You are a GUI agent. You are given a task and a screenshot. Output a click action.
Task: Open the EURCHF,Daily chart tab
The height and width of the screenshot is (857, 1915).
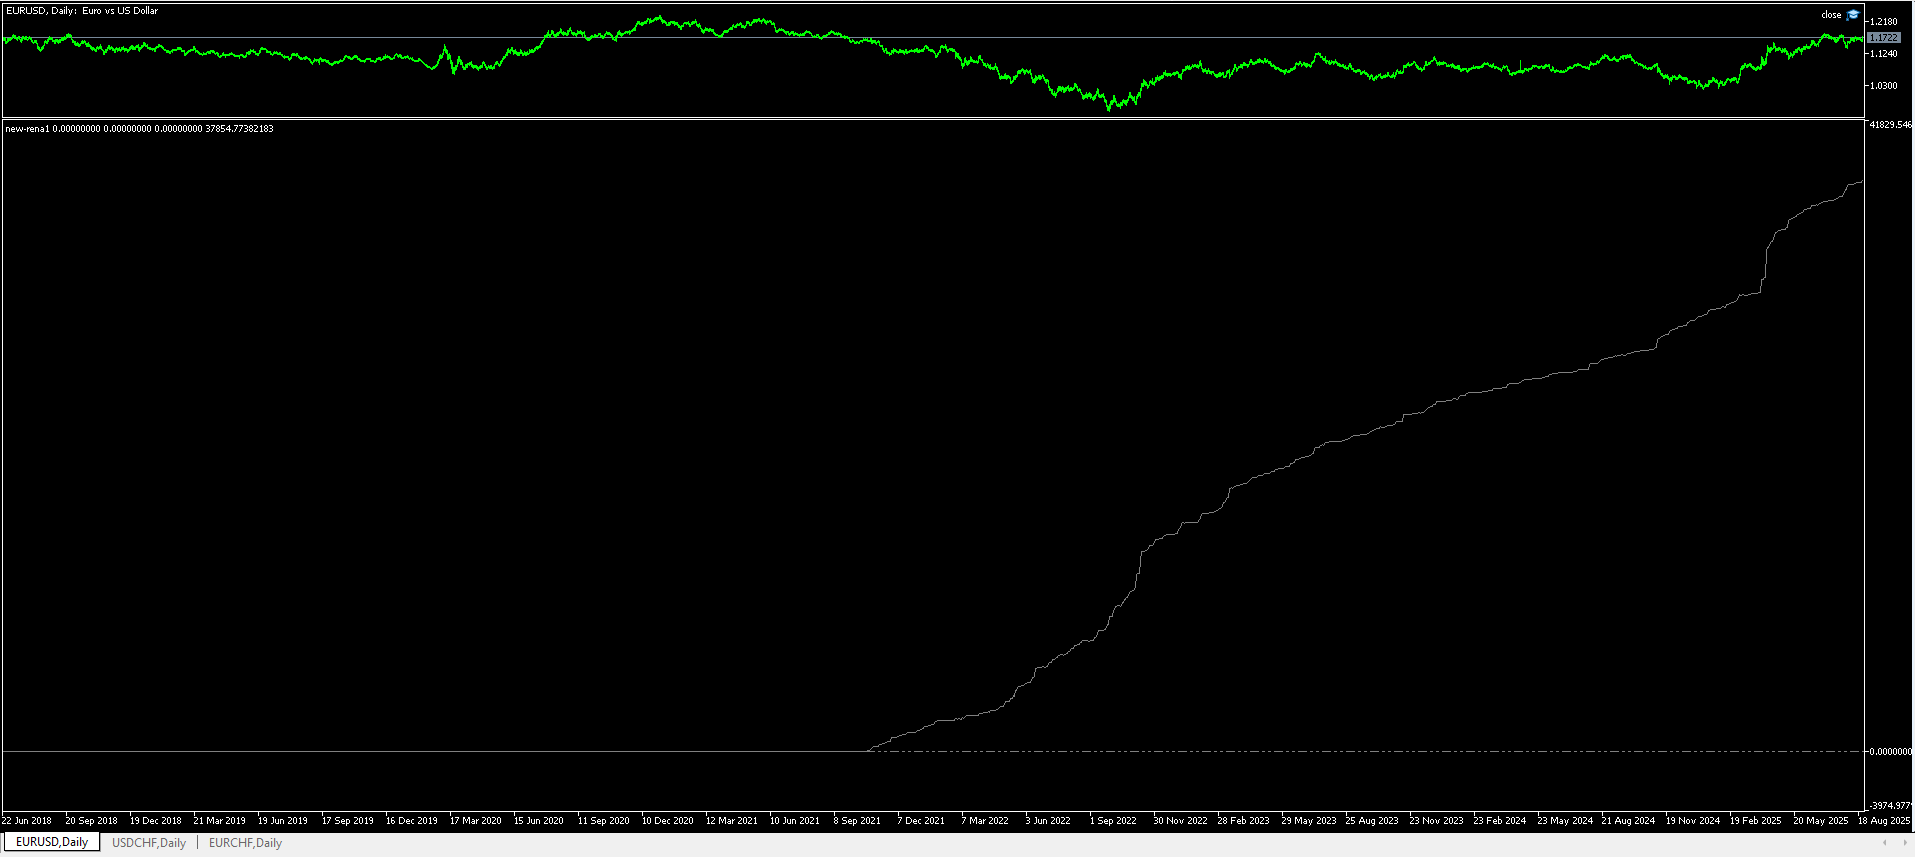tap(245, 843)
